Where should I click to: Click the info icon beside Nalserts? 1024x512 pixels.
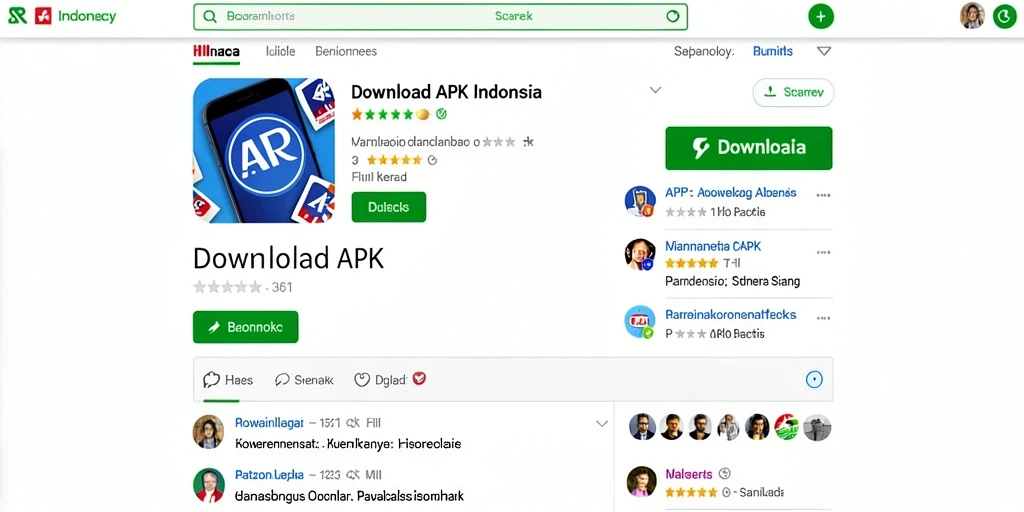(724, 473)
